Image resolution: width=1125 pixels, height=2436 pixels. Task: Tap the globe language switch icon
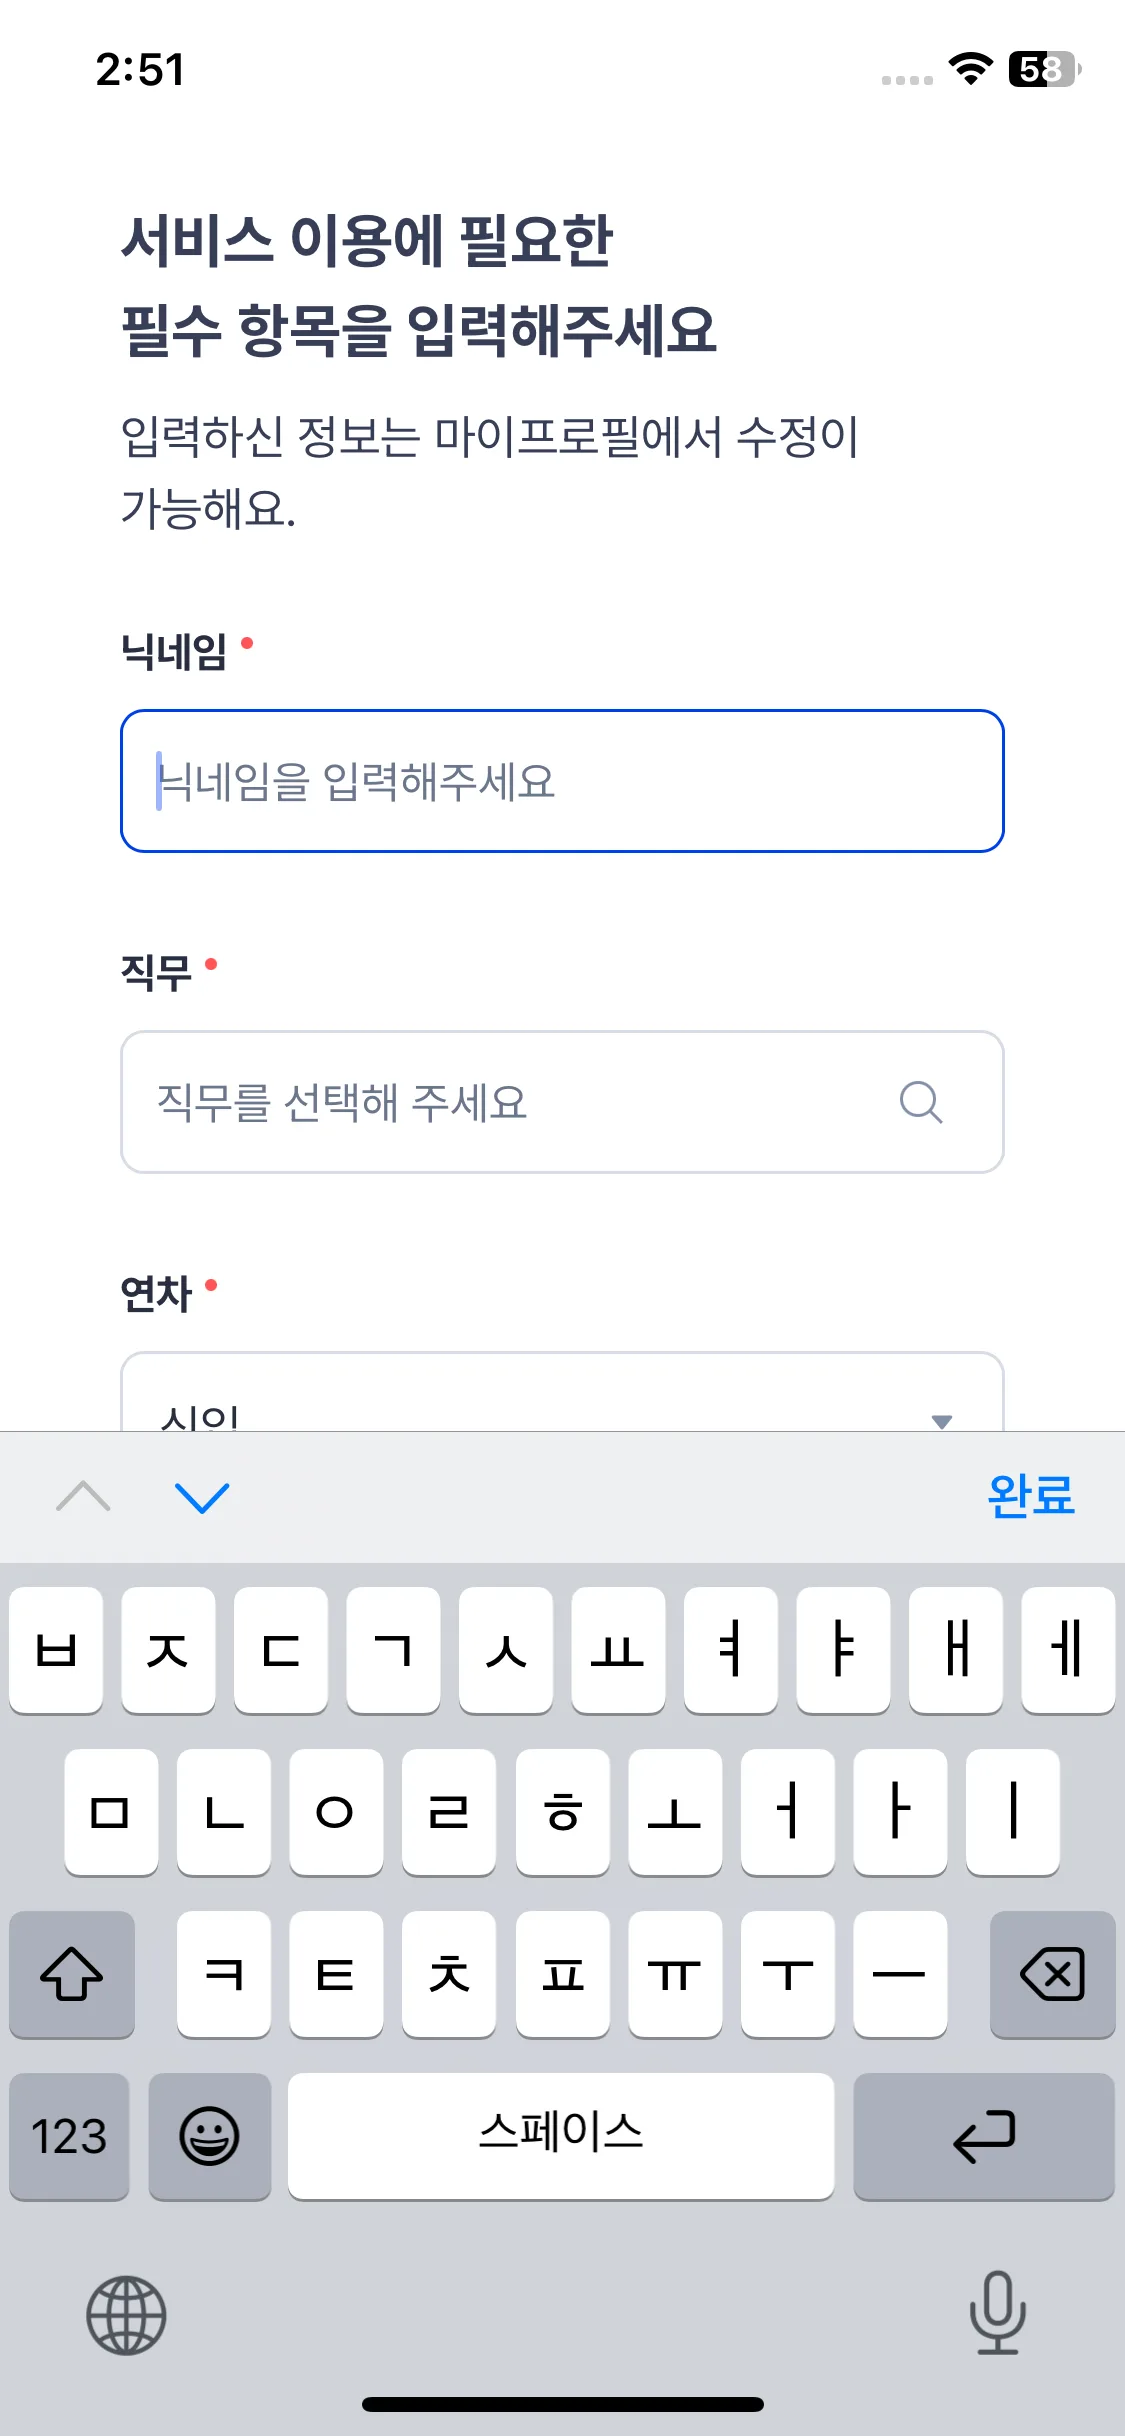pyautogui.click(x=126, y=2314)
